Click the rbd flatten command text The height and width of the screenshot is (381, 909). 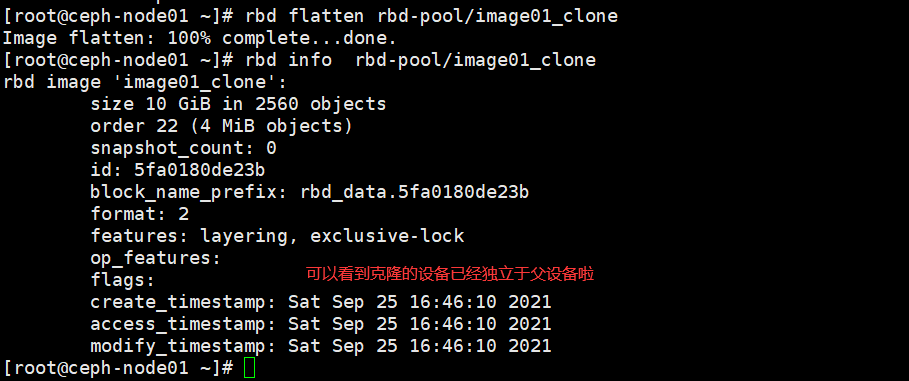pyautogui.click(x=432, y=16)
